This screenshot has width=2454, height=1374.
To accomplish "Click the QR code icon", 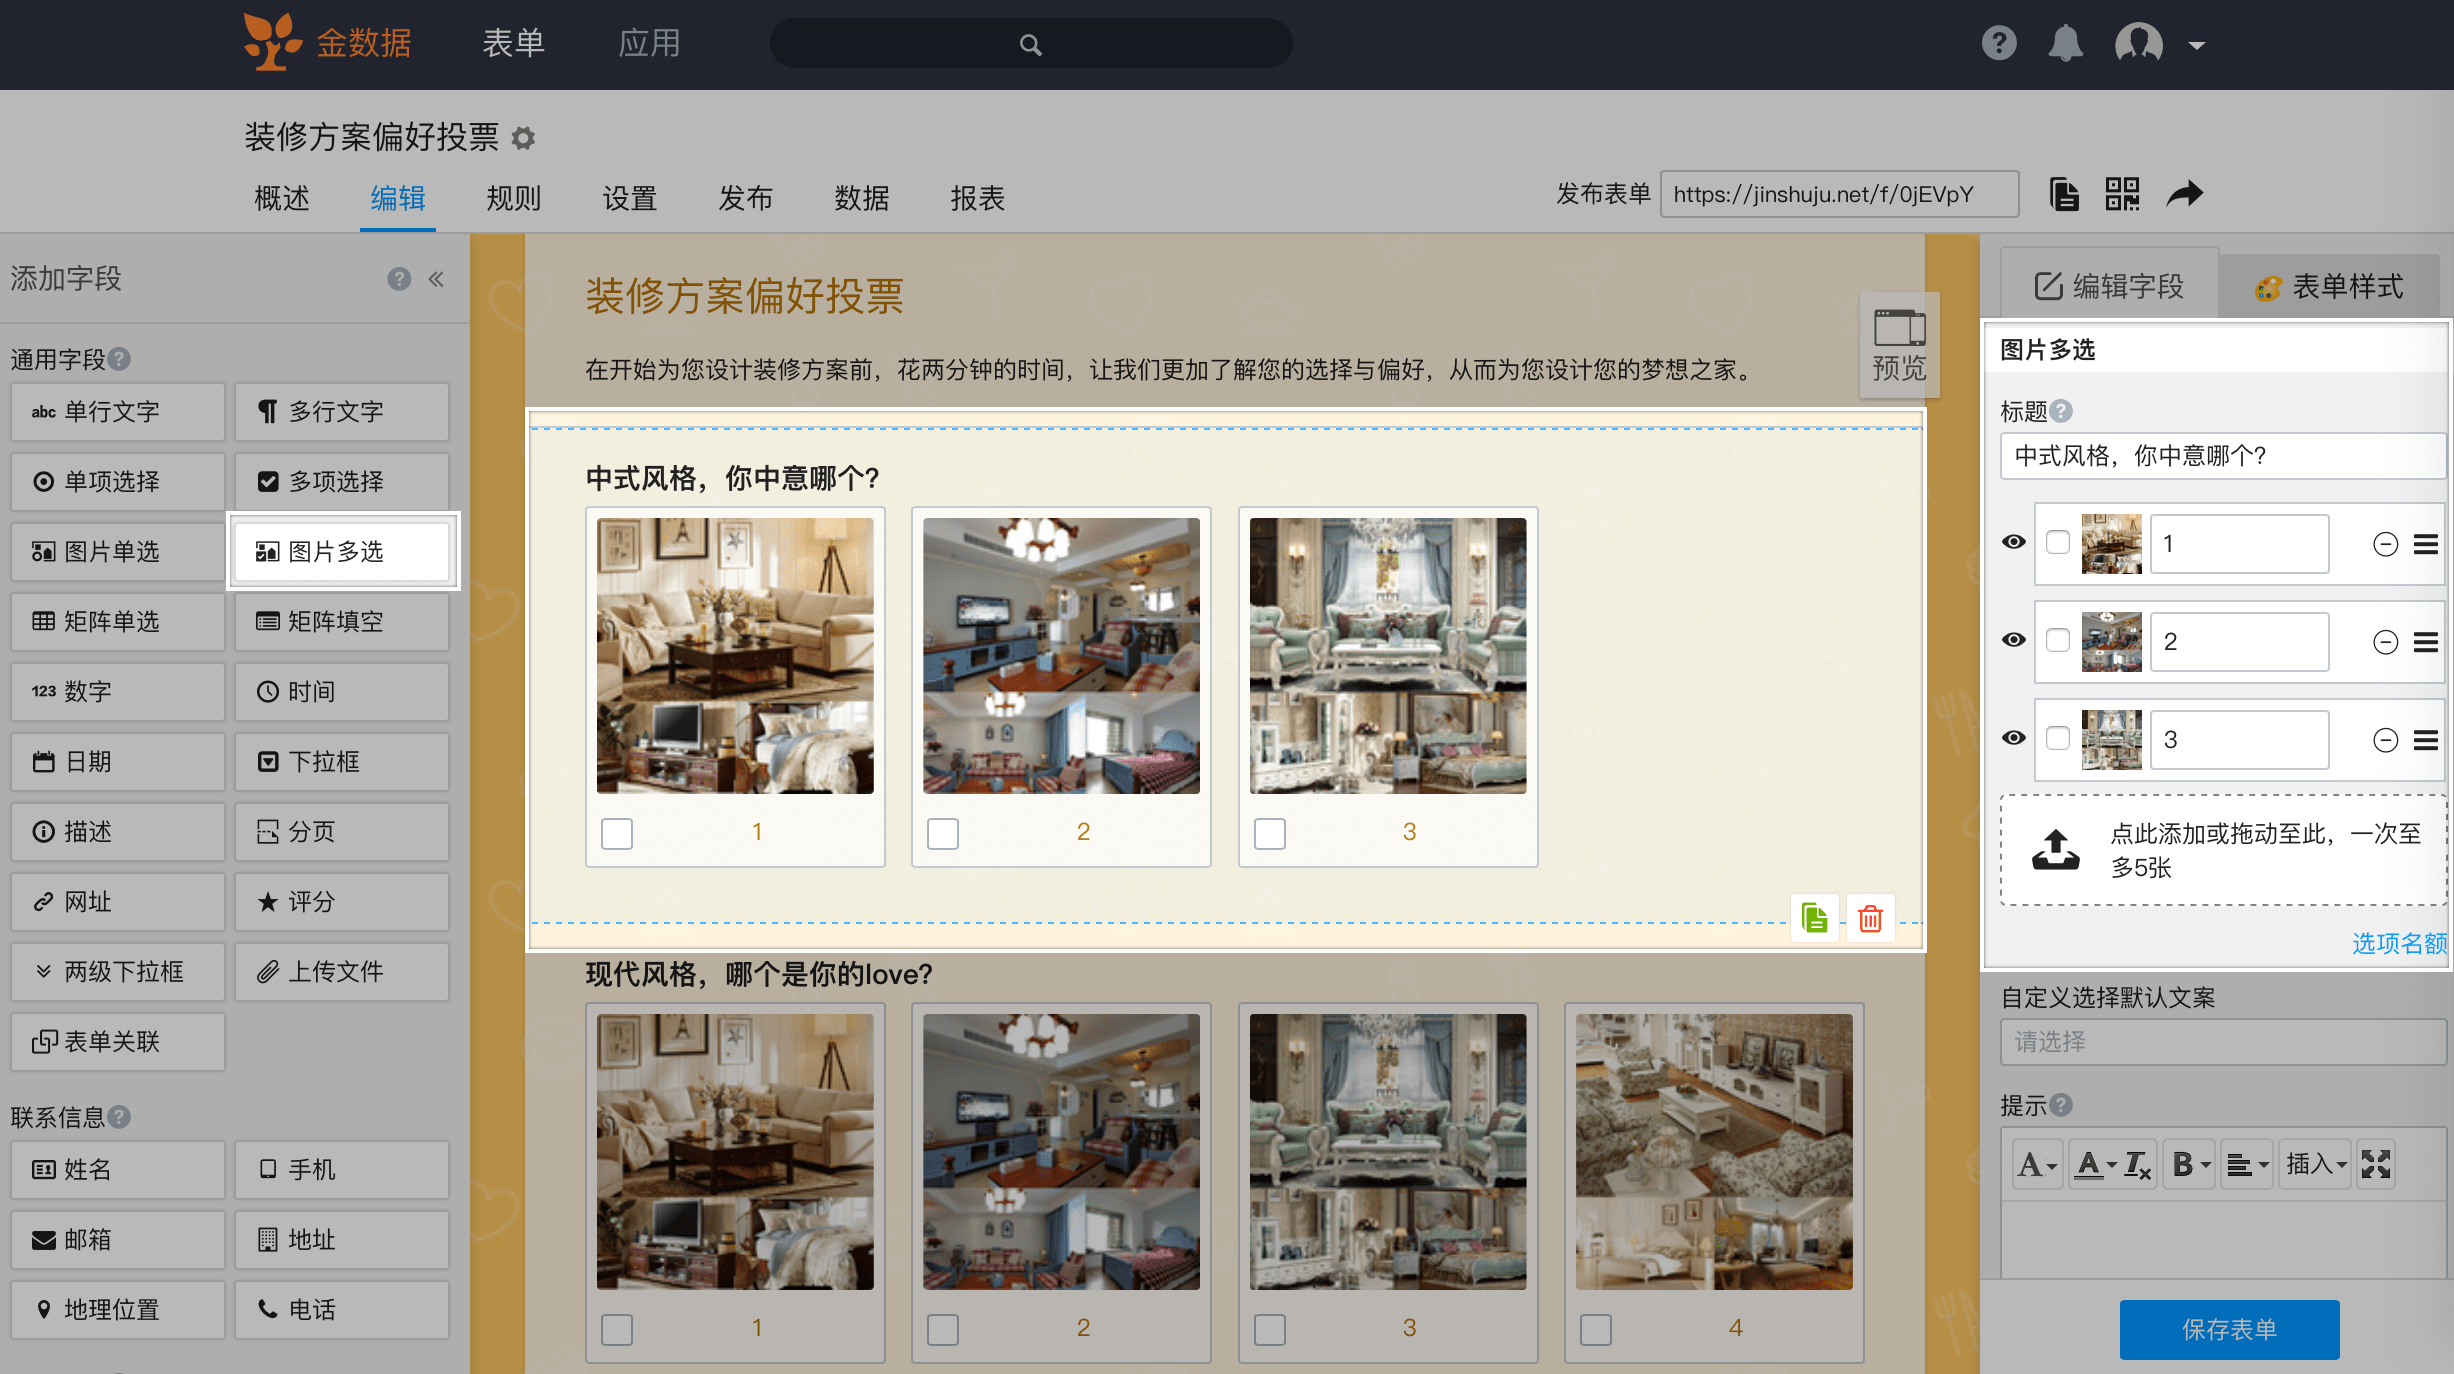I will point(2121,194).
